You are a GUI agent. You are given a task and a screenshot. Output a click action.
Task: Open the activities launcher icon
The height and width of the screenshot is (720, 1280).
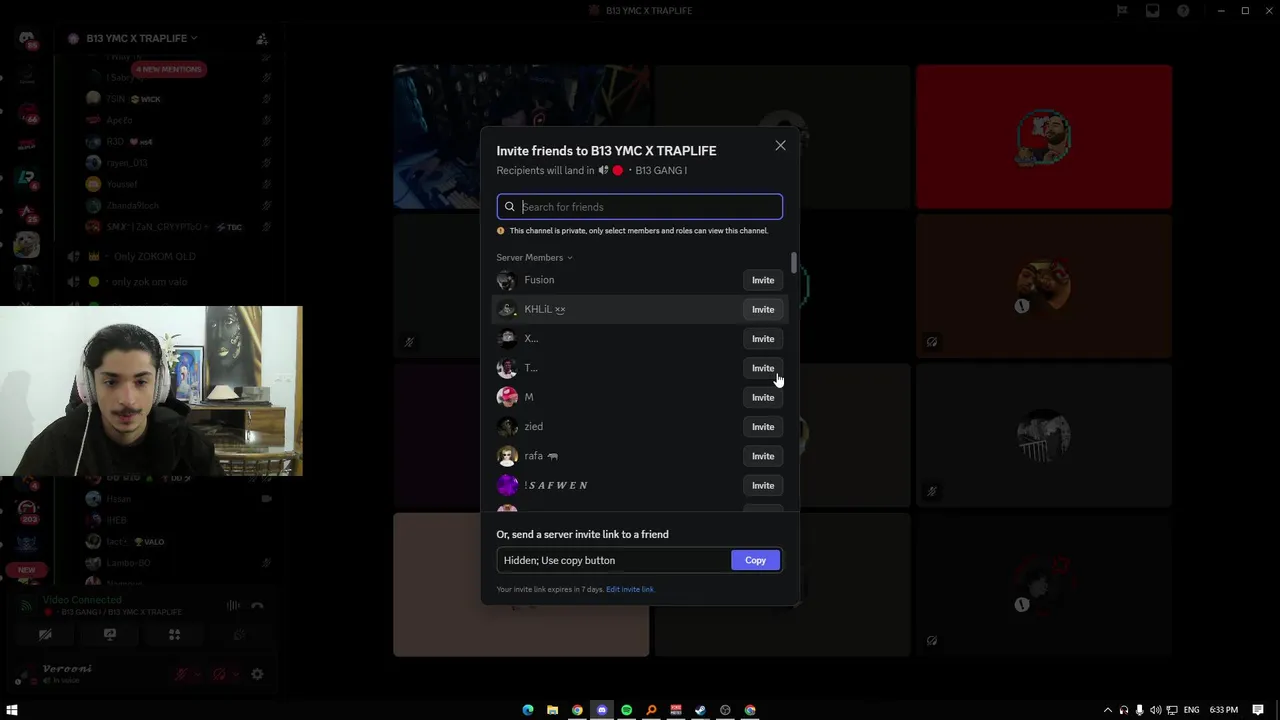(x=174, y=634)
